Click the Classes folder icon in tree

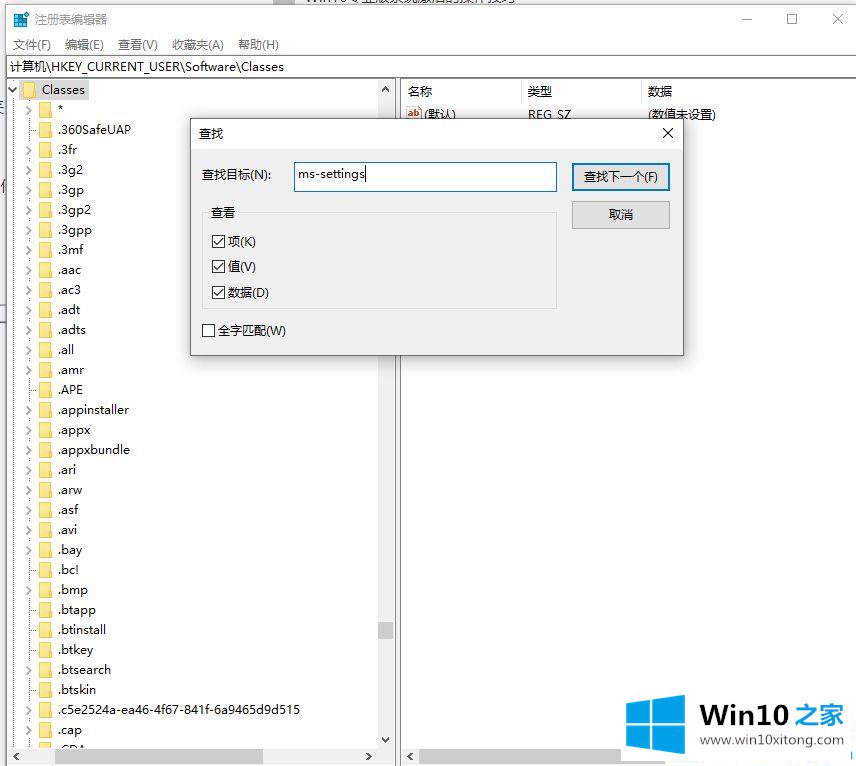29,90
